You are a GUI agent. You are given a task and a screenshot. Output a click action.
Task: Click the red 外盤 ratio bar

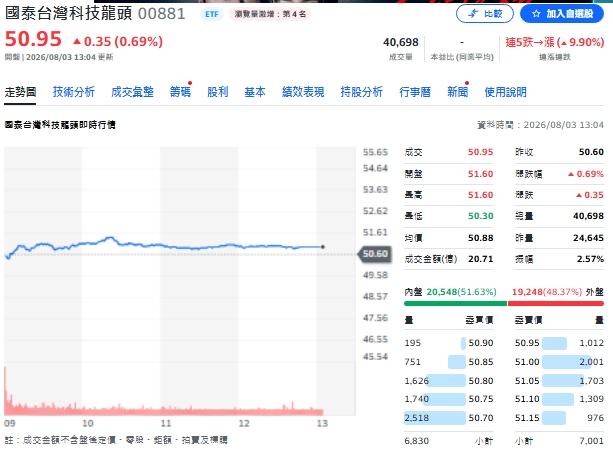point(556,303)
